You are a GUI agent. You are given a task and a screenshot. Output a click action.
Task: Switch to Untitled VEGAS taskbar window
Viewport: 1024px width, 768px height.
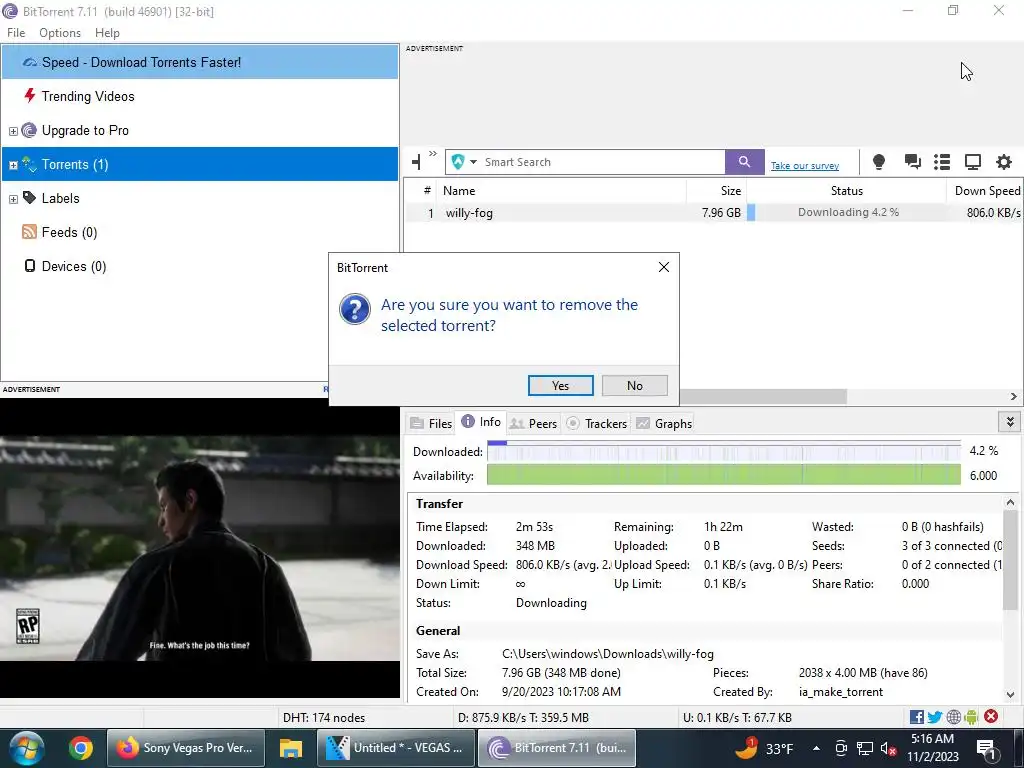point(396,748)
